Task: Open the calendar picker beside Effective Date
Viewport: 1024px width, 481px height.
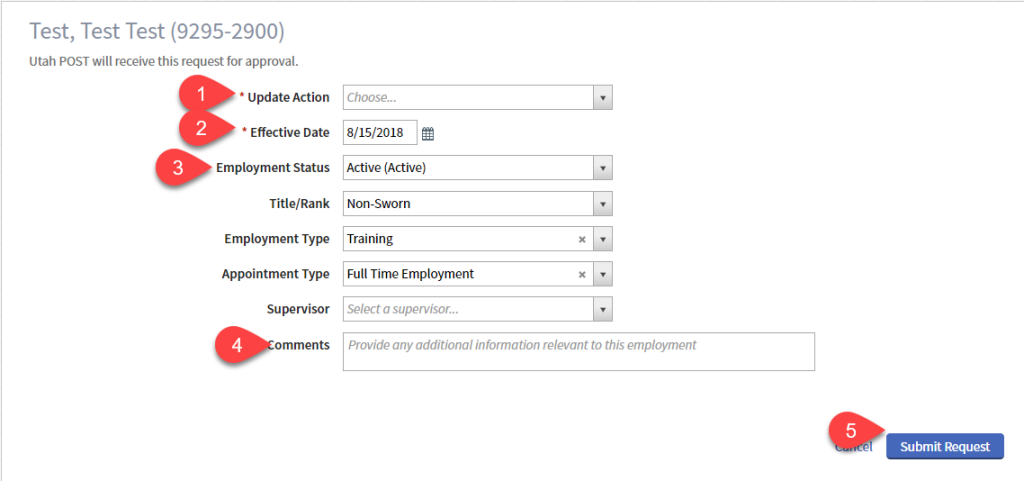Action: point(428,134)
